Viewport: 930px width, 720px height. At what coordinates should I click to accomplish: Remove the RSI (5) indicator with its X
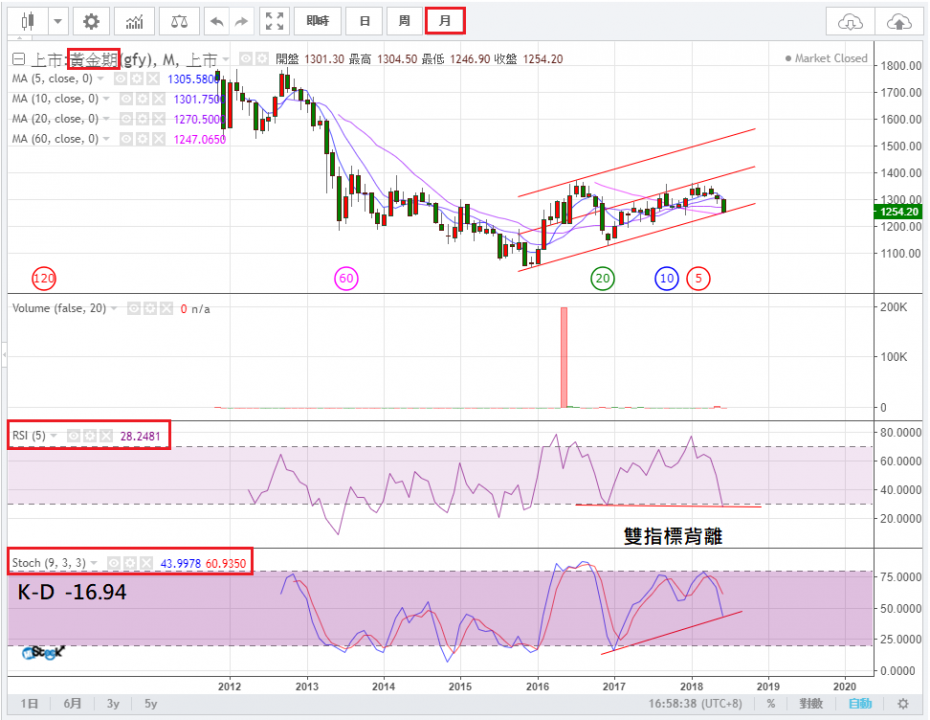pyautogui.click(x=106, y=436)
